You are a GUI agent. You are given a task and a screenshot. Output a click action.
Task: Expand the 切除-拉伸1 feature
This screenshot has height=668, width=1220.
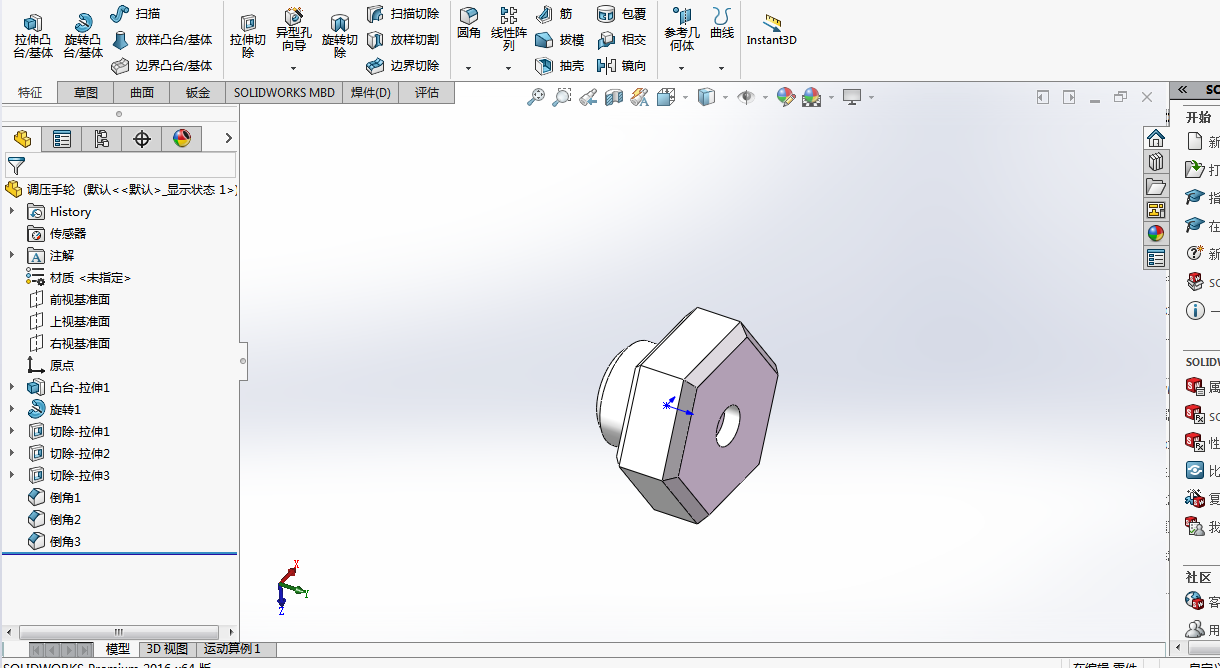12,431
